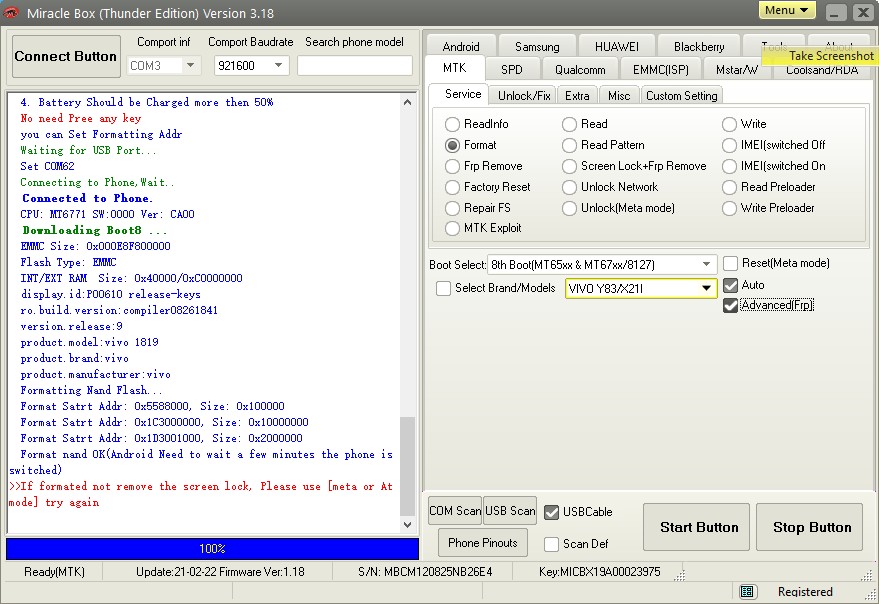This screenshot has width=879, height=604.
Task: Switch to the Custom Setting sub-tab
Action: tap(682, 95)
